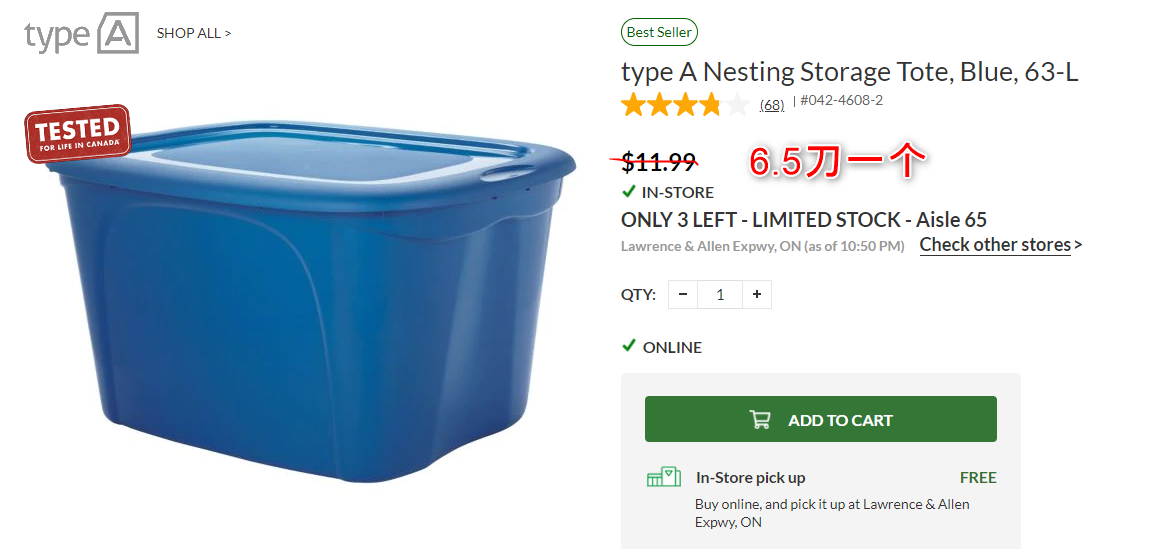Click the in-store pick up icon

[x=664, y=477]
